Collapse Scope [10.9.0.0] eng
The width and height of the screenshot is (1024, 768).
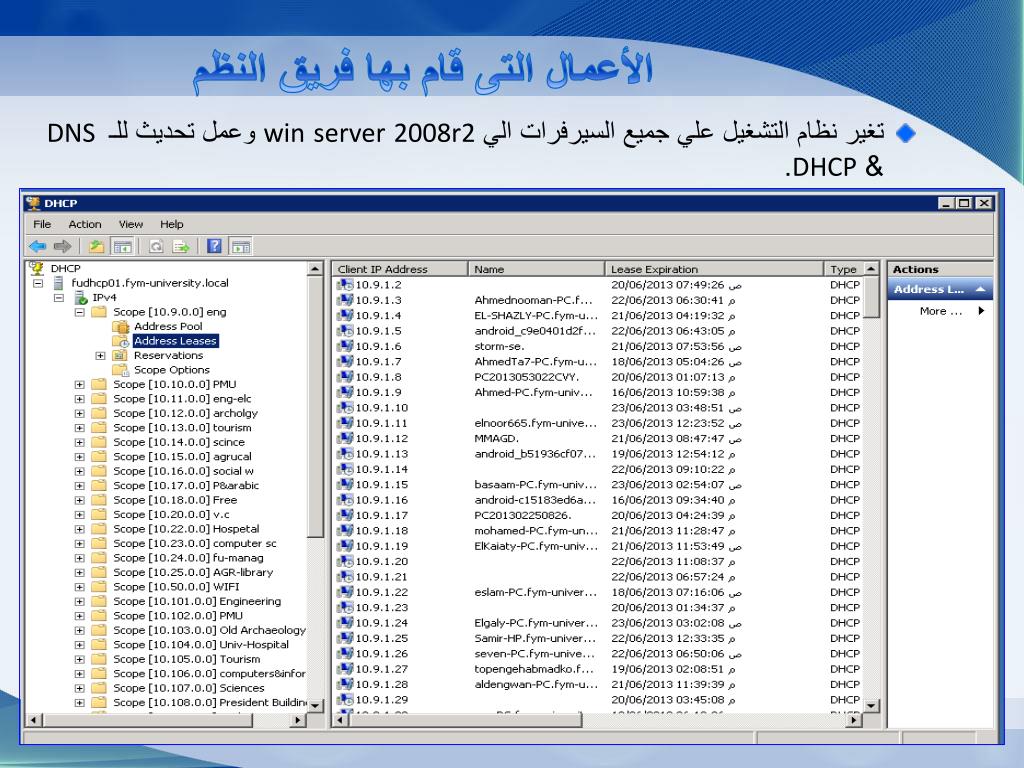click(79, 312)
